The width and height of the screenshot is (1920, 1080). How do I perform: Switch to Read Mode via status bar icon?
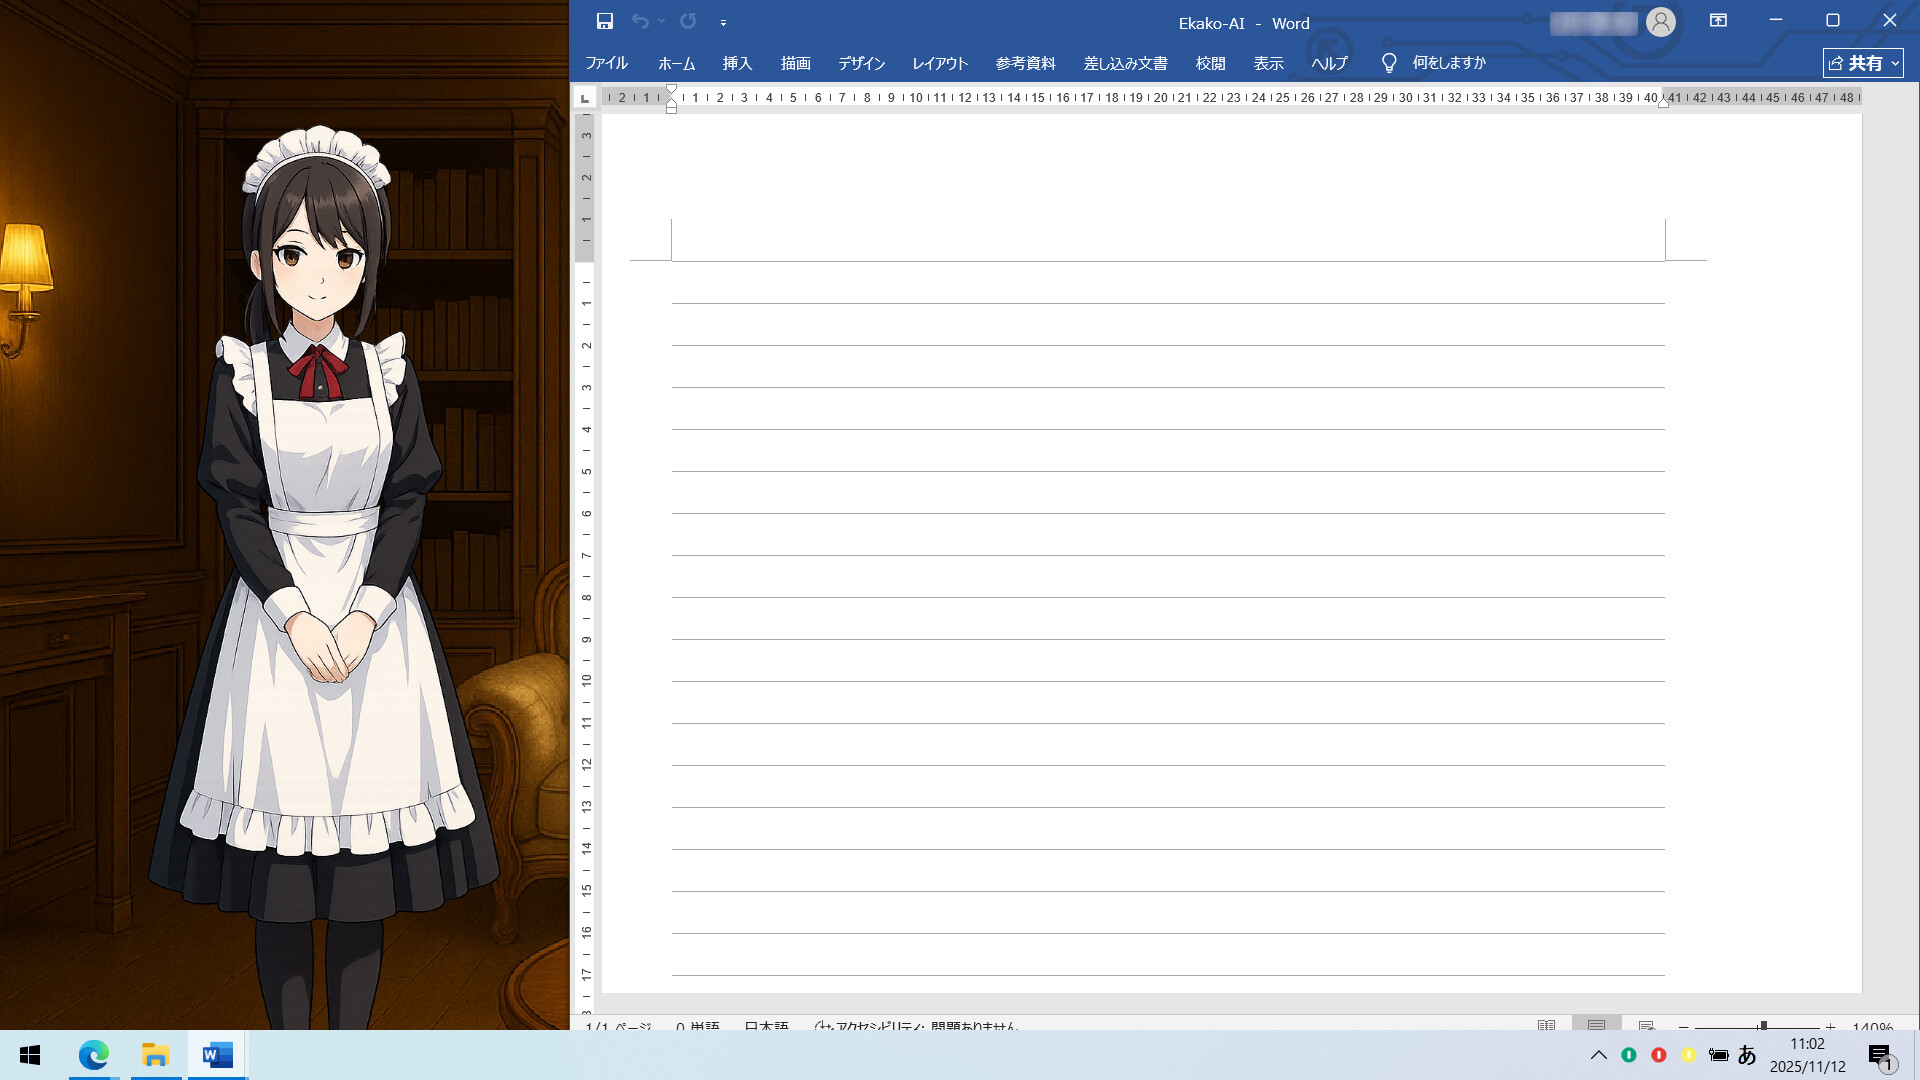(1545, 1027)
